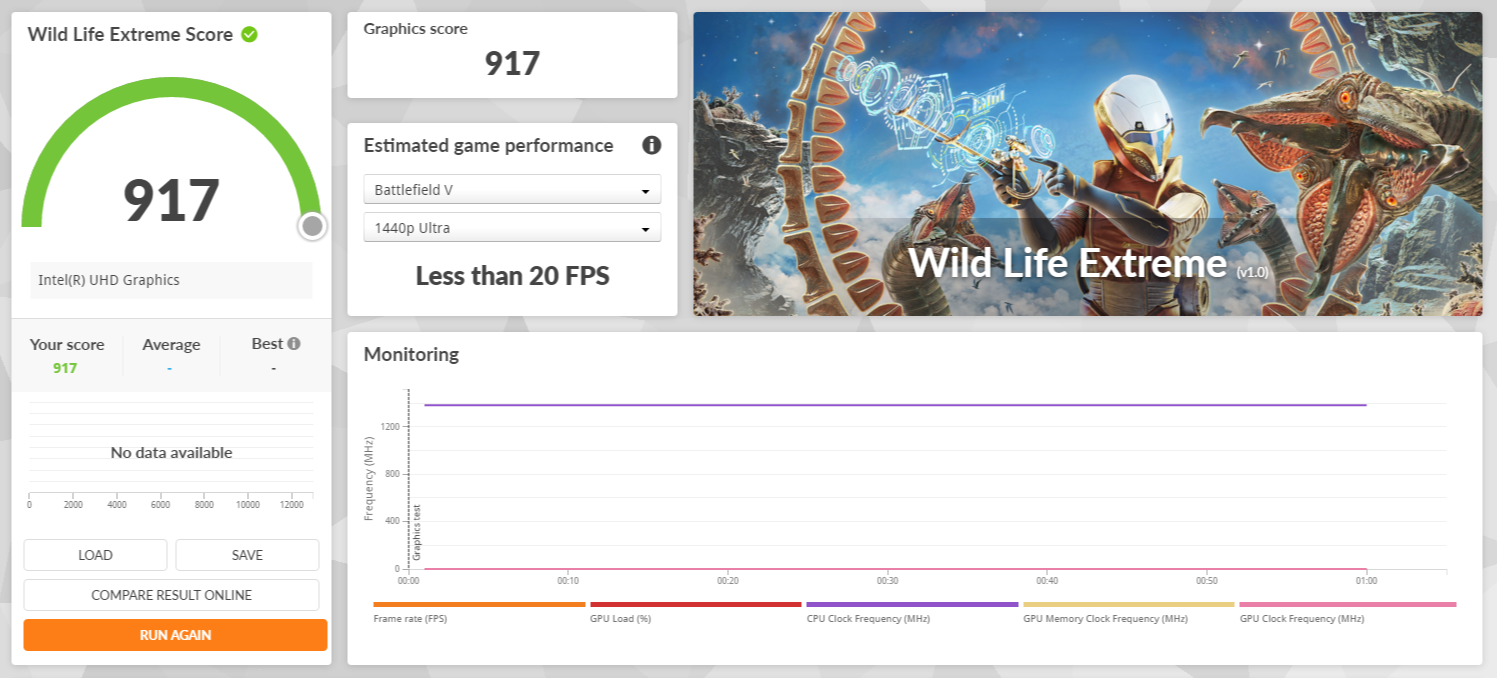The image size is (1497, 678).
Task: Toggle CPU Clock Frequency legend
Action: click(x=912, y=612)
